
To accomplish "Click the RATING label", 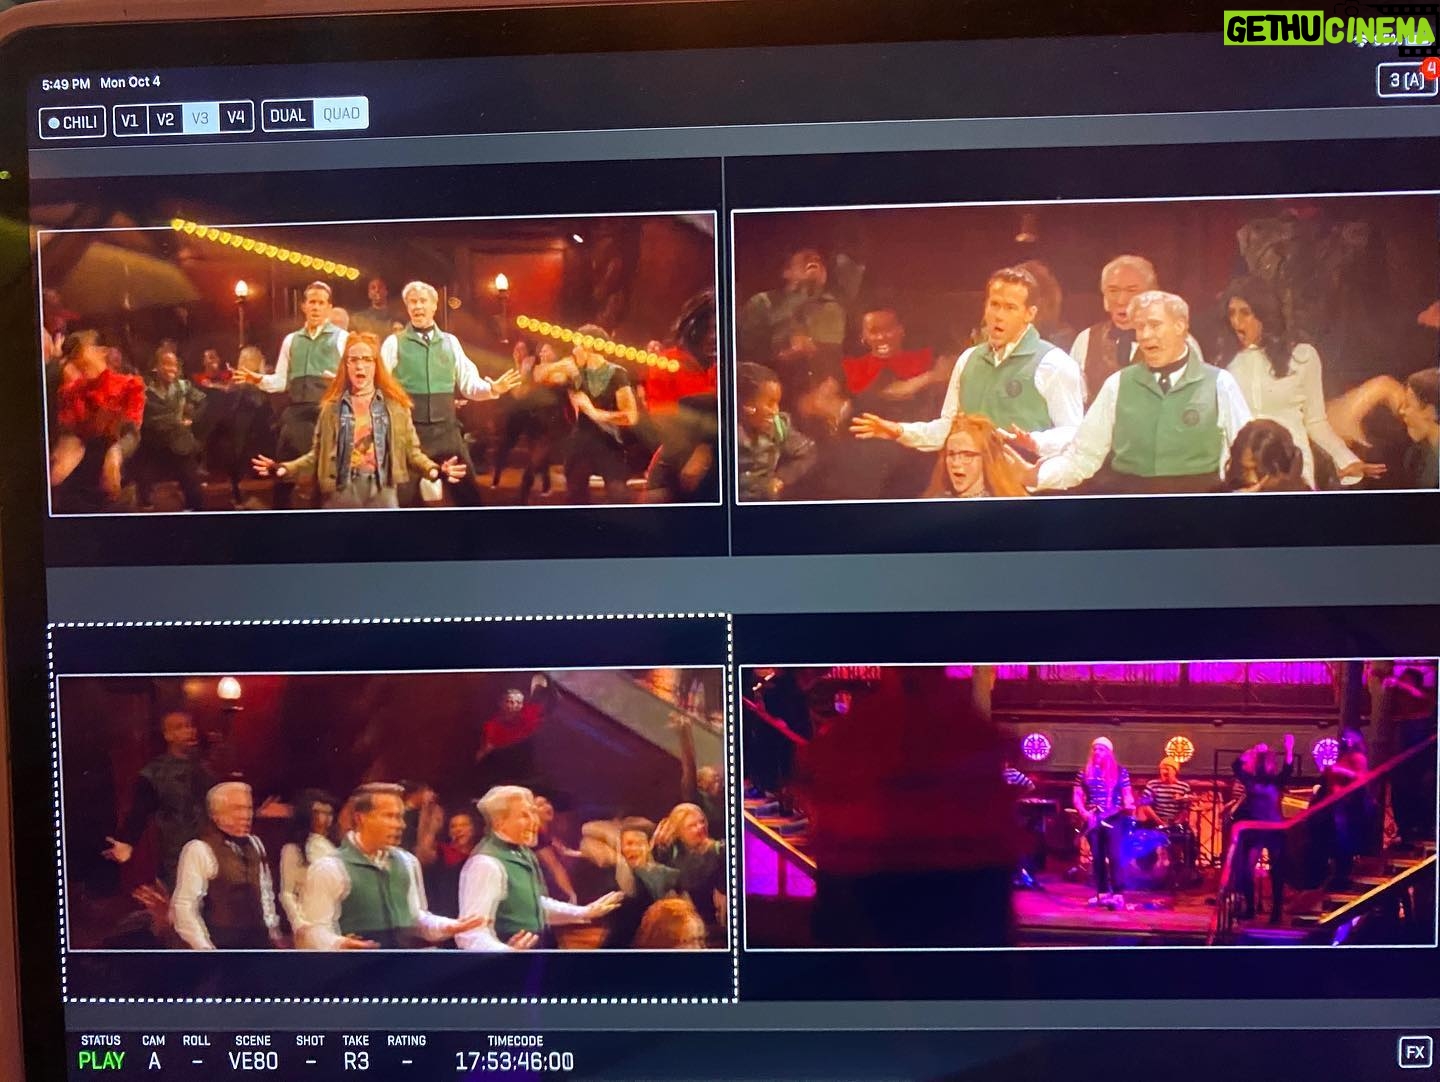I will click(x=406, y=1041).
